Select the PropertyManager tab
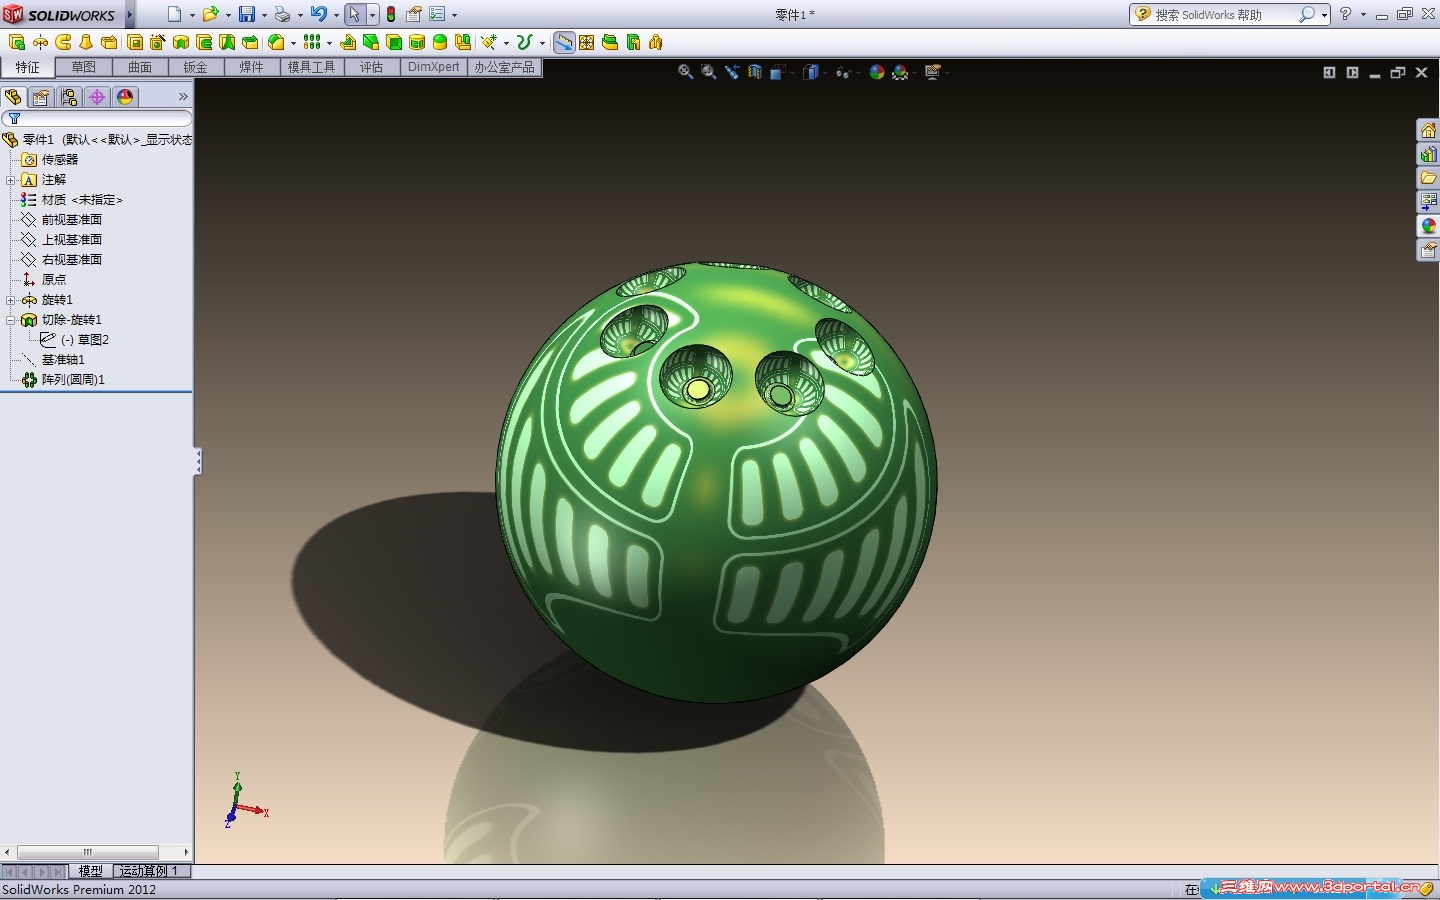The image size is (1440, 900). pyautogui.click(x=41, y=97)
